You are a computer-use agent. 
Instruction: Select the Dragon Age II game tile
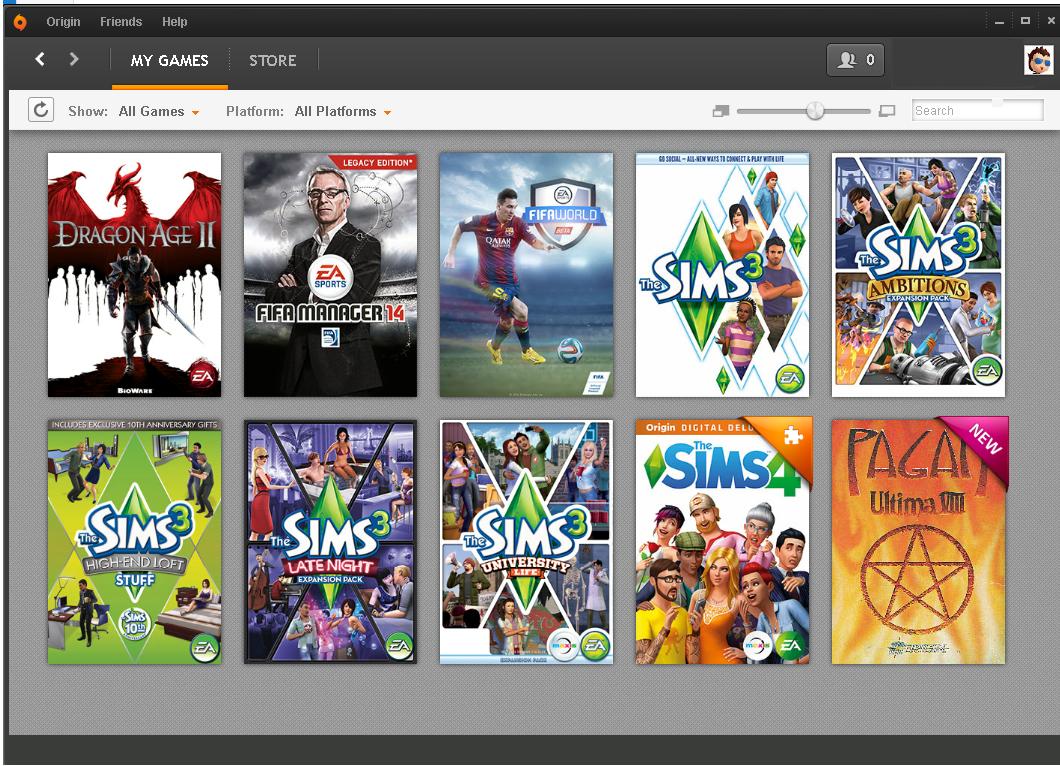pyautogui.click(x=135, y=274)
